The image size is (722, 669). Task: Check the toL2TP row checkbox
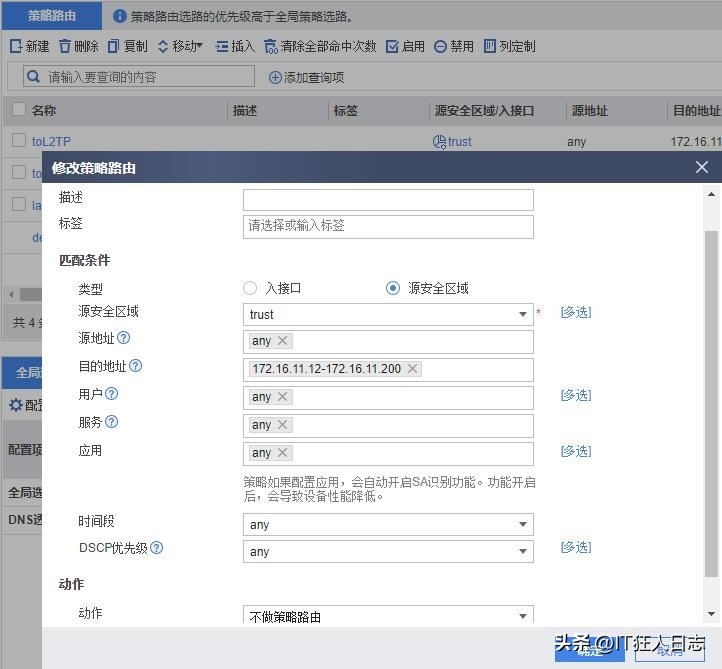pyautogui.click(x=18, y=140)
